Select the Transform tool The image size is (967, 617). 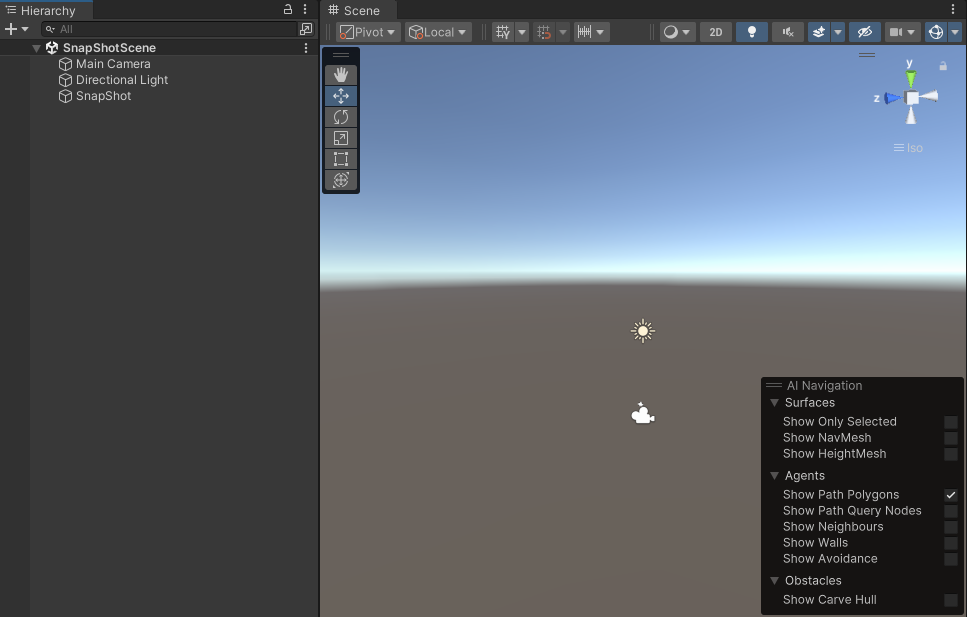[341, 180]
